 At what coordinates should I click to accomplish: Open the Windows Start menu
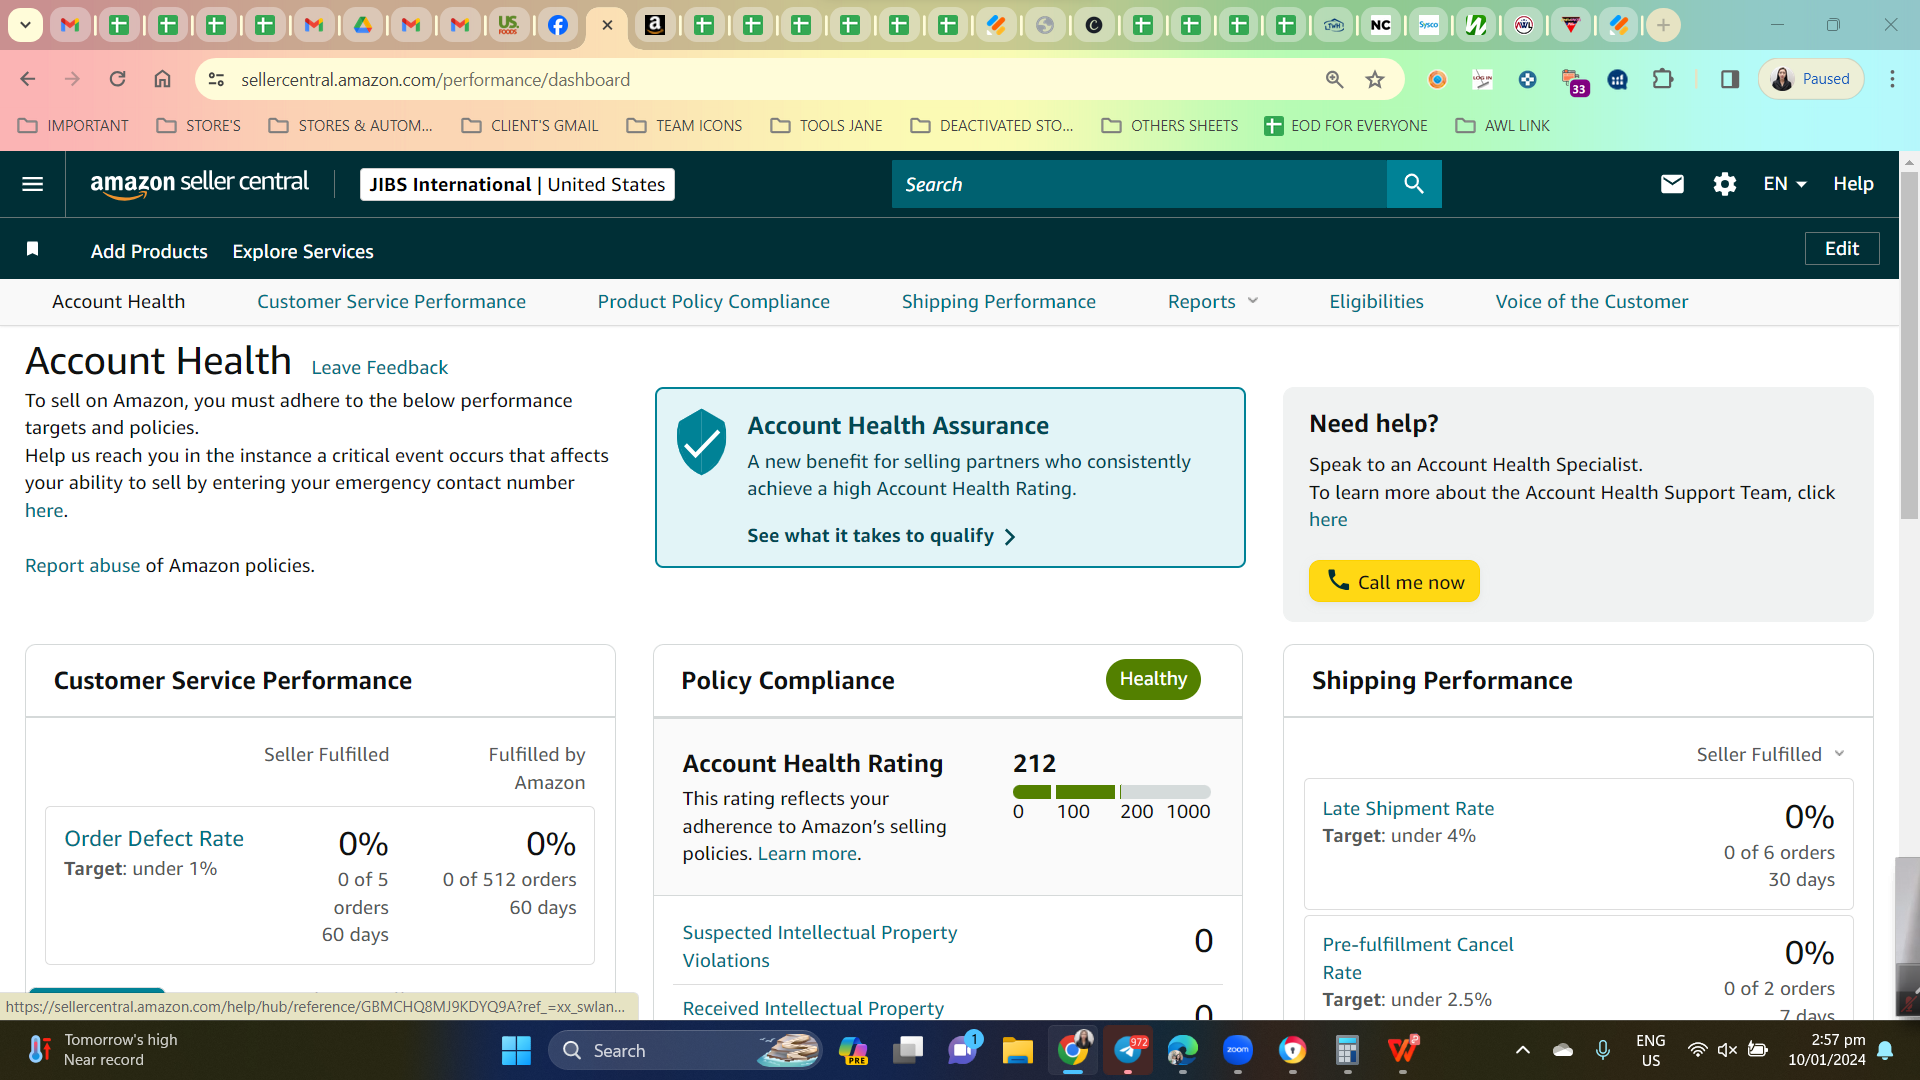pos(516,1050)
